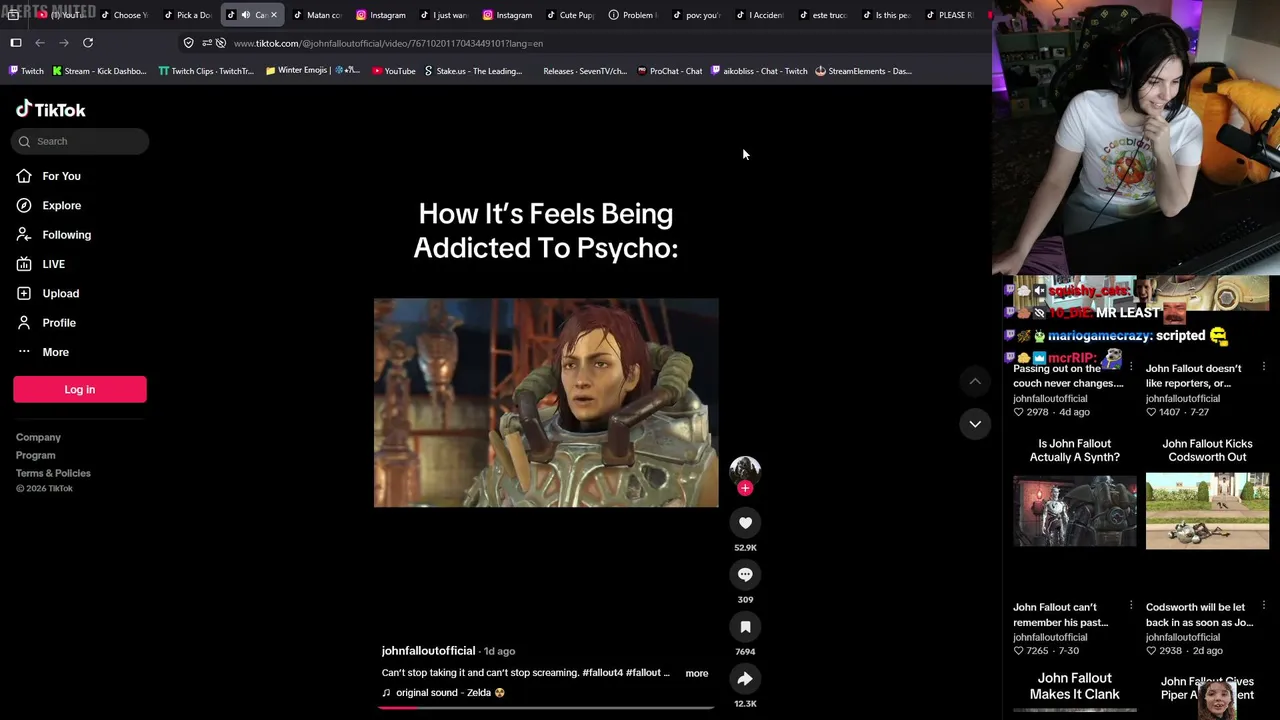1280x720 pixels.
Task: Follow creator with the red plus badge
Action: (745, 488)
